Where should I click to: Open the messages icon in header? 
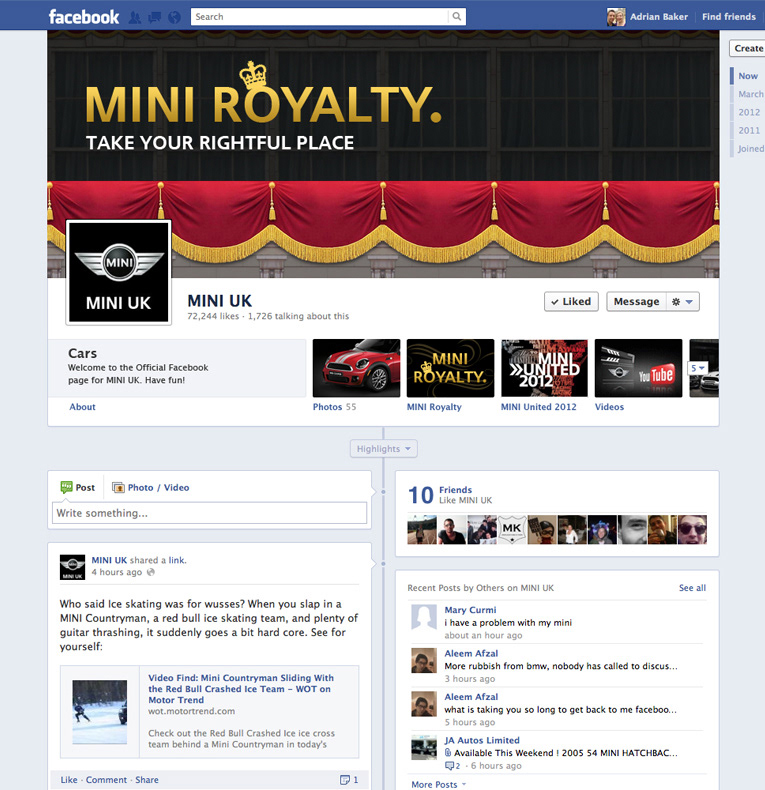155,18
